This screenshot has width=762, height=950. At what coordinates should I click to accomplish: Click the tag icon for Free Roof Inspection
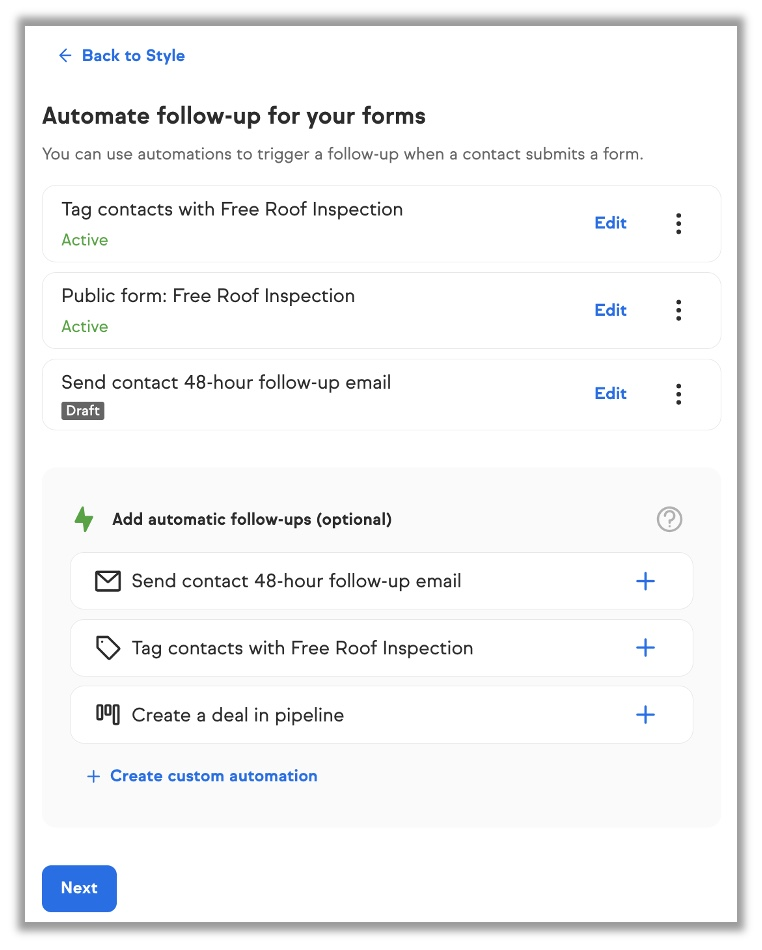point(107,648)
